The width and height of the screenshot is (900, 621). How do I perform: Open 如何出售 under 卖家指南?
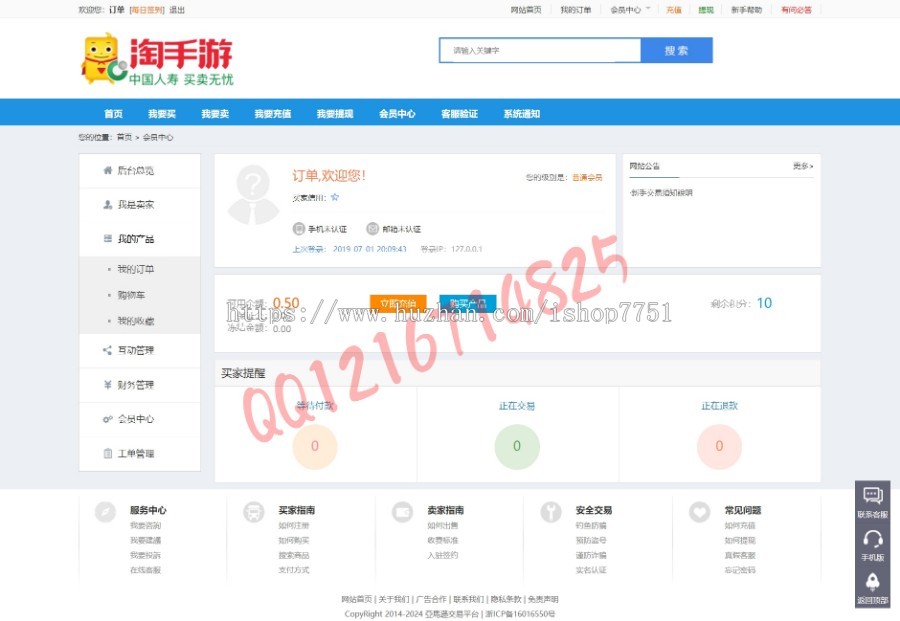443,525
